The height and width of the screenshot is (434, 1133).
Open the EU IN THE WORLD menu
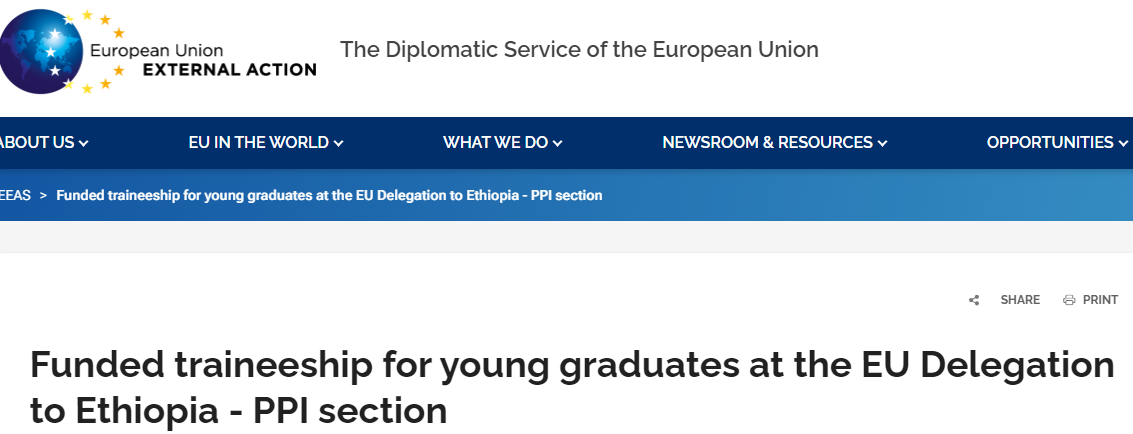click(x=258, y=143)
